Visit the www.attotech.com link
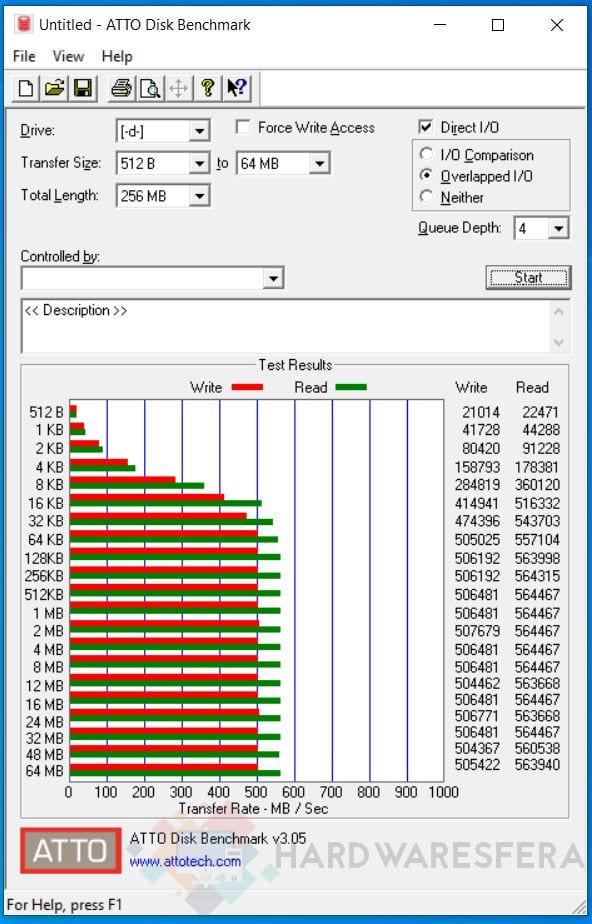 pos(185,862)
